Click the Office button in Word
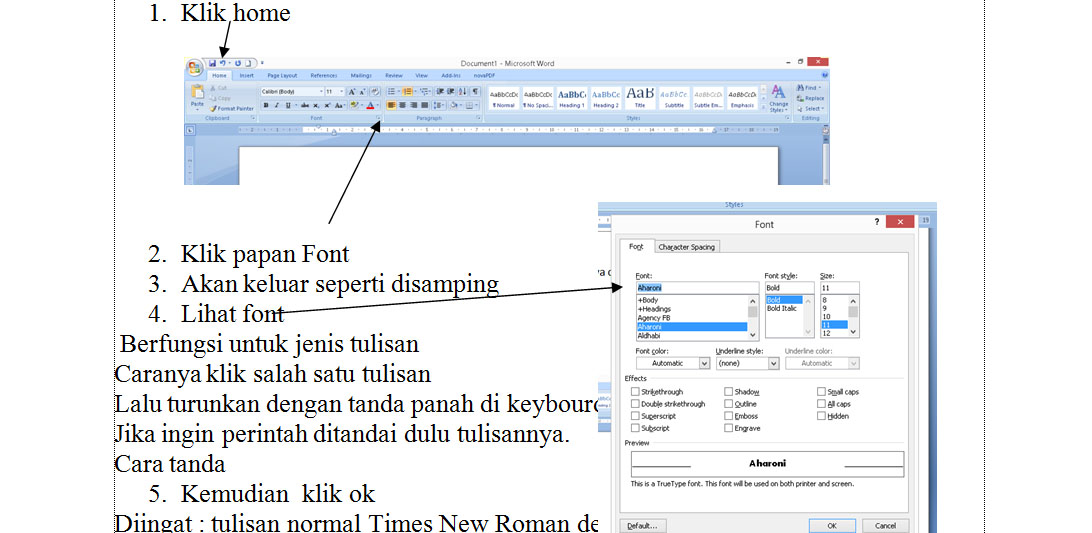 195,68
